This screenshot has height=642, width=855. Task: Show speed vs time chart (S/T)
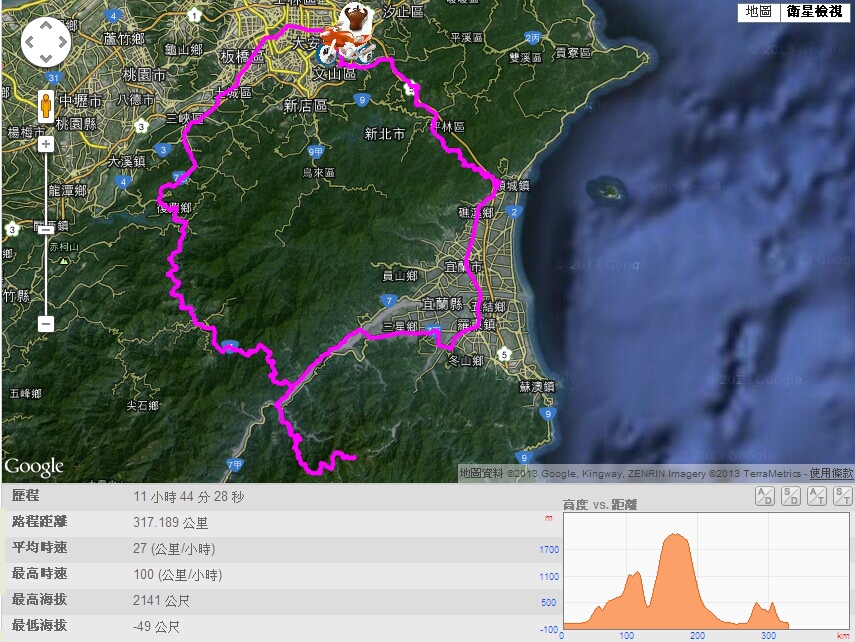[842, 496]
